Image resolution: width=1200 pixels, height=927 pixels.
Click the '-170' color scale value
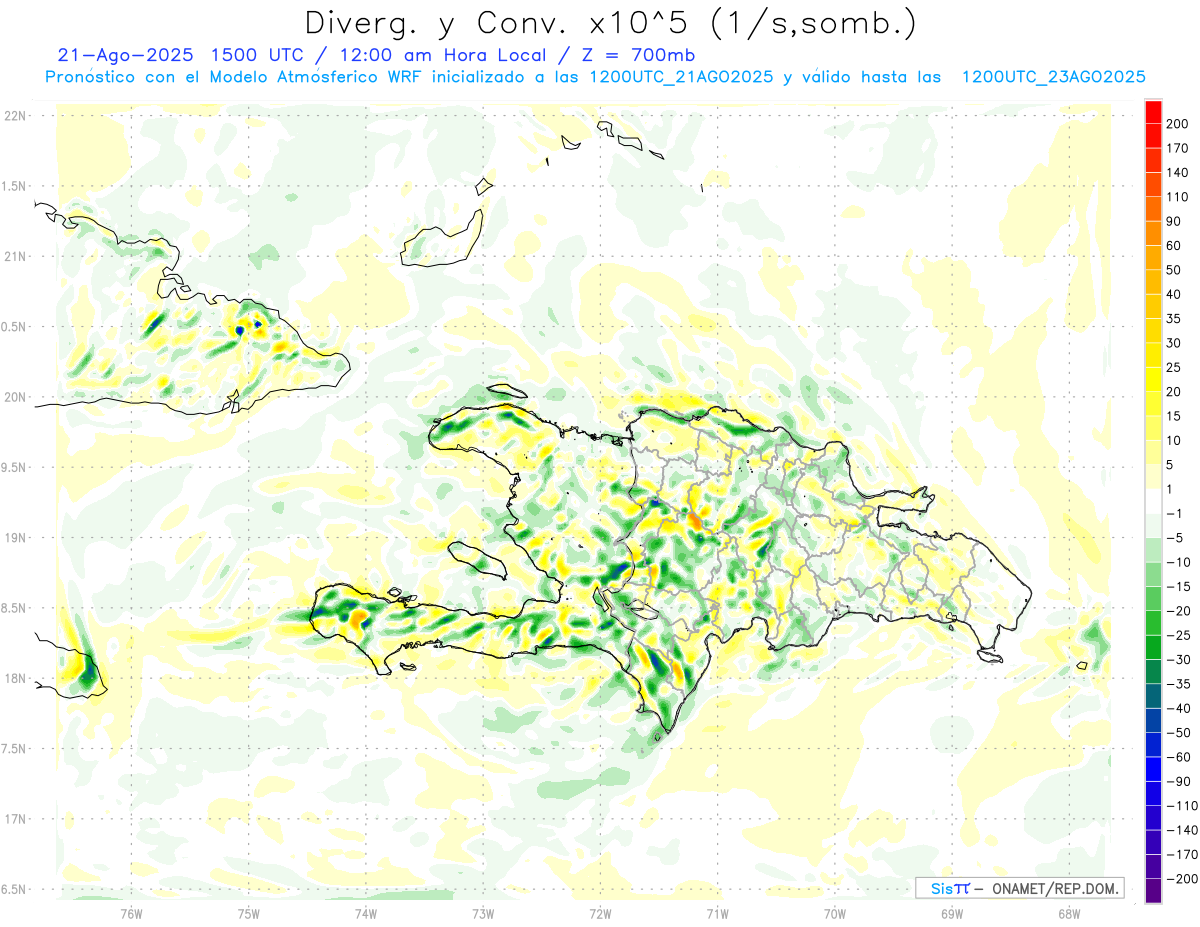1181,855
